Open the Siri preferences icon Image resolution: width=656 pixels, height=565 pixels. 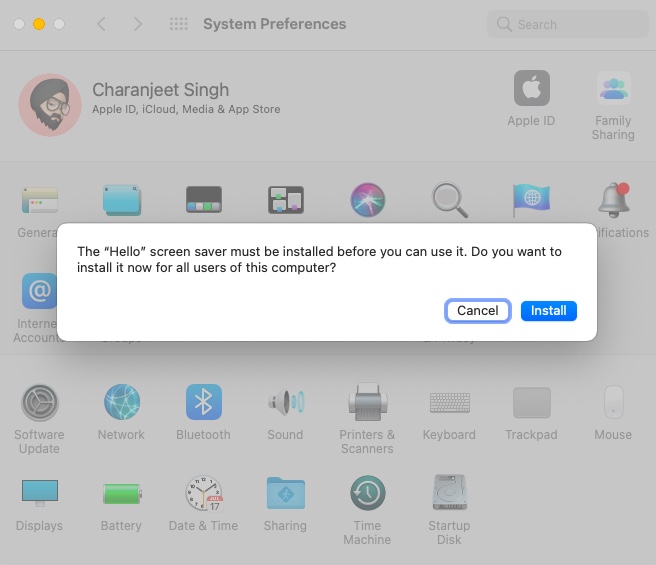[368, 200]
